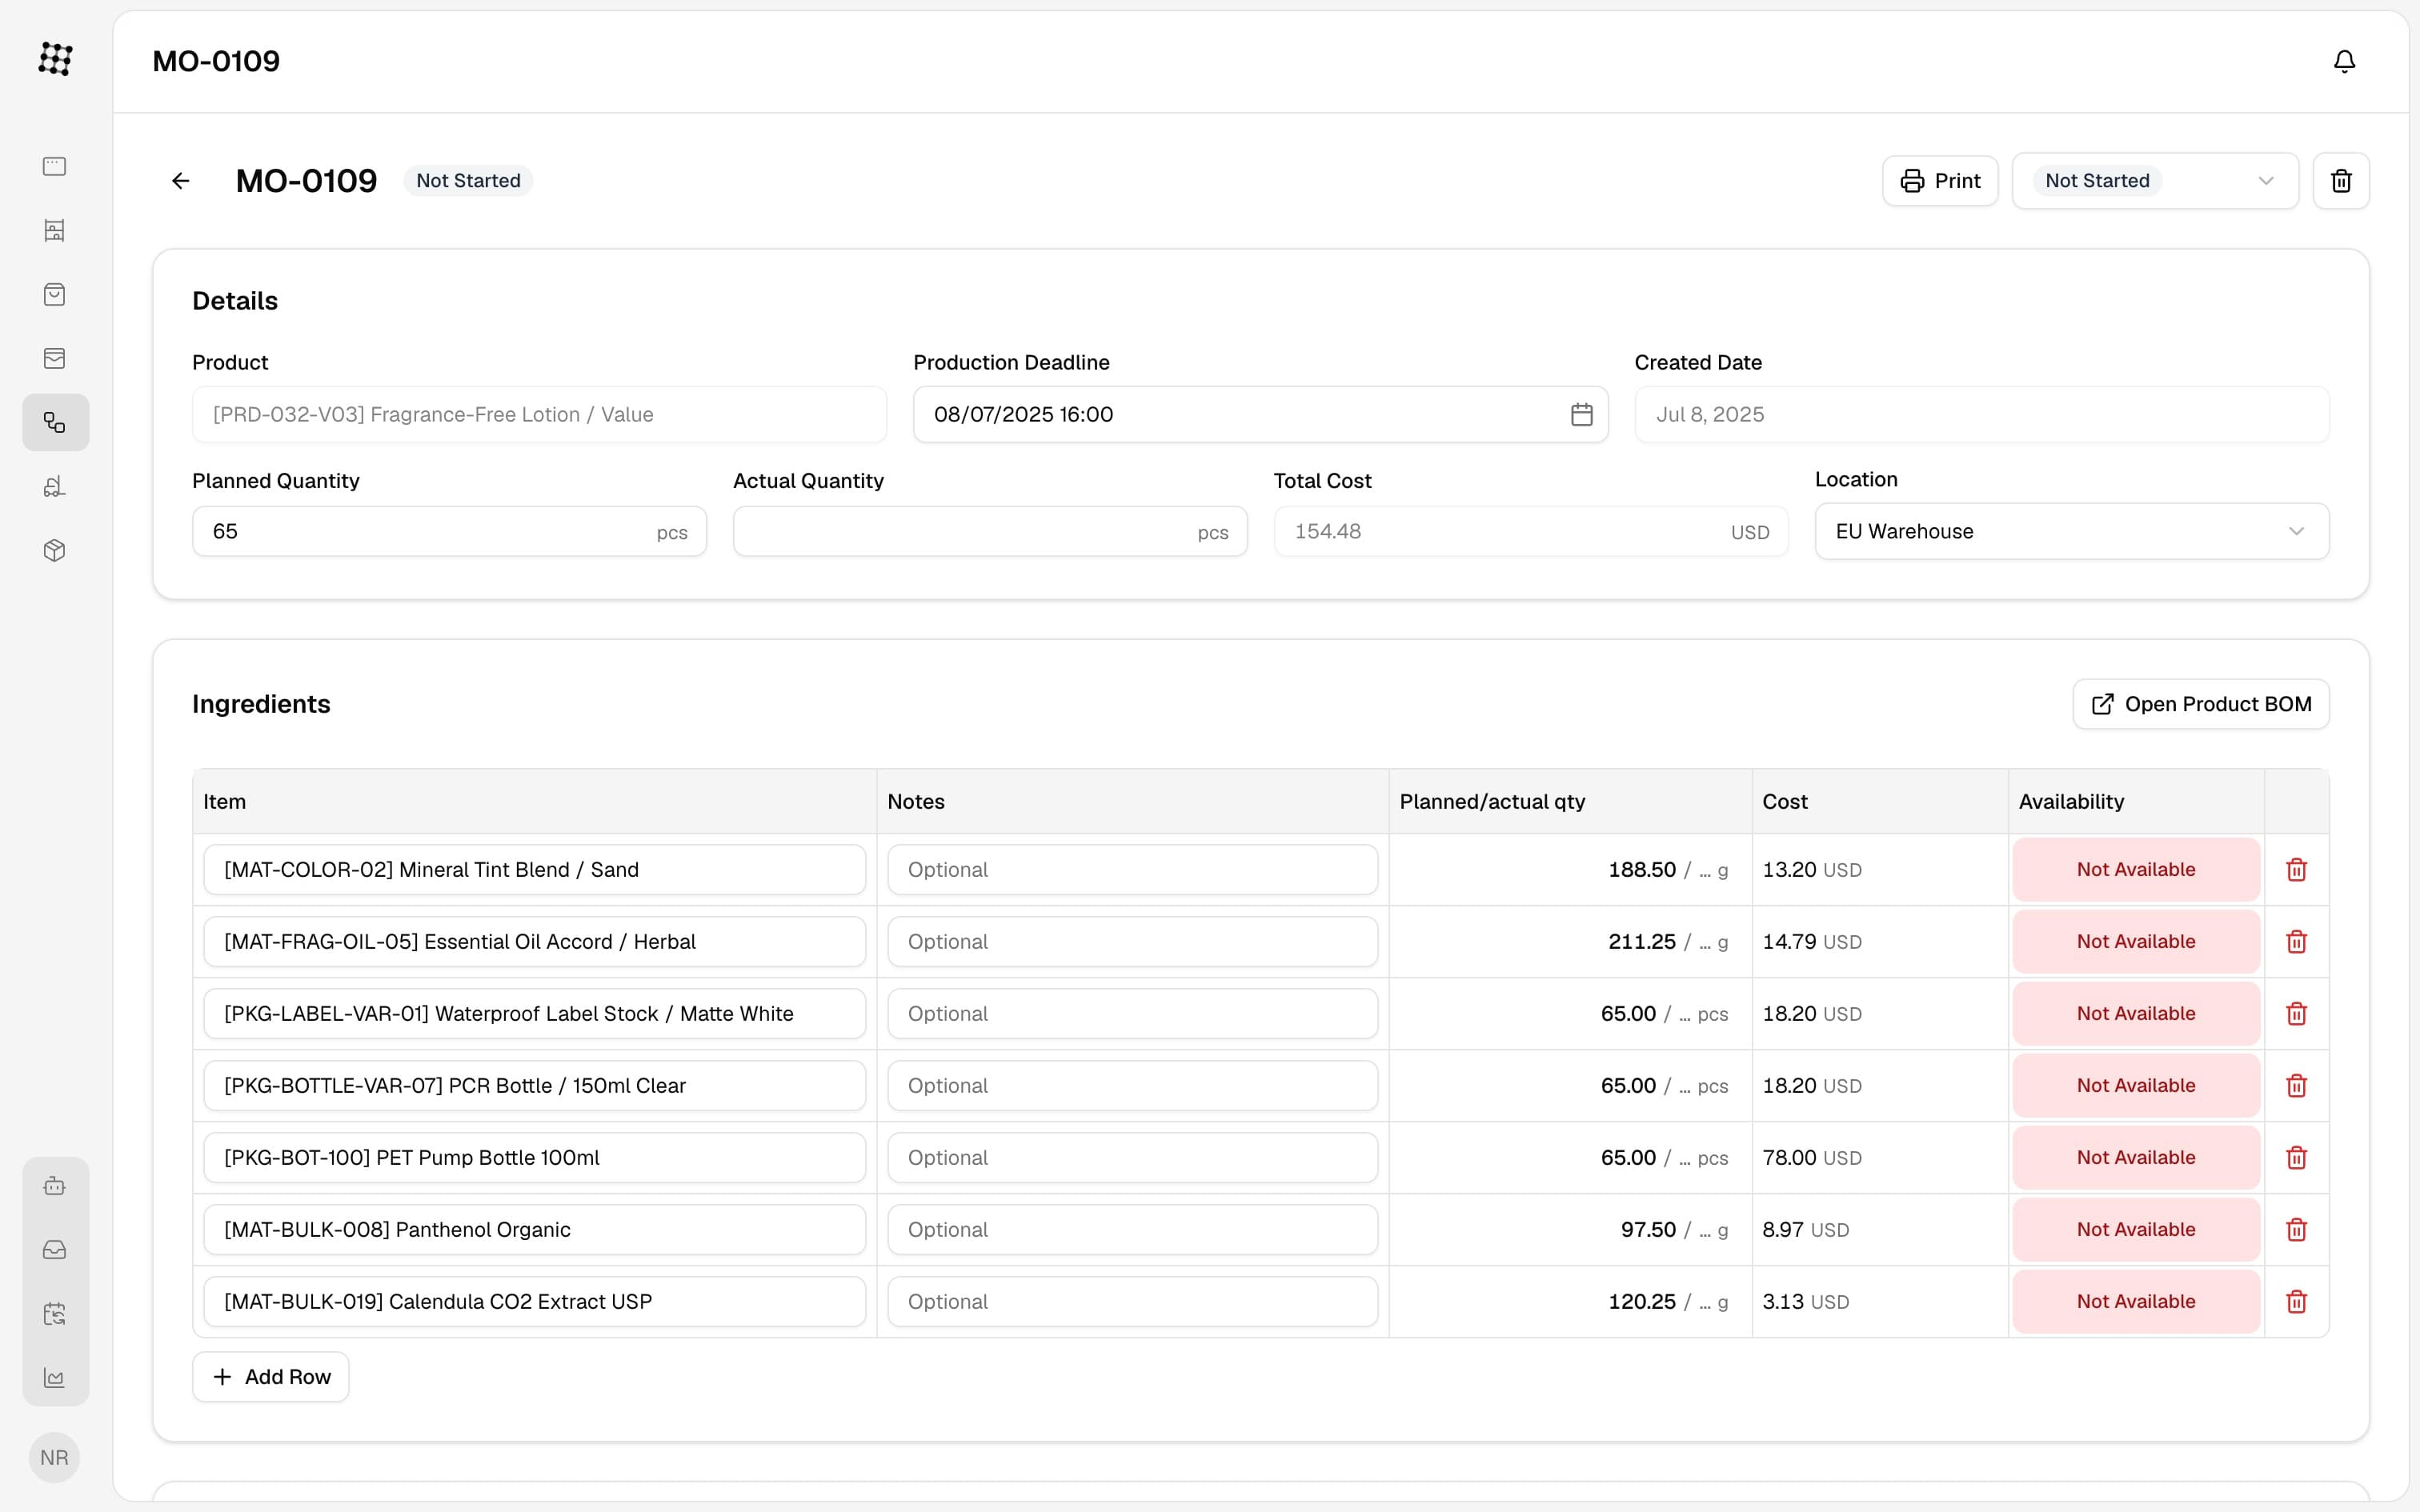This screenshot has height=1512, width=2420.
Task: Open the warehouse shelves icon in sidebar
Action: pos(55,230)
